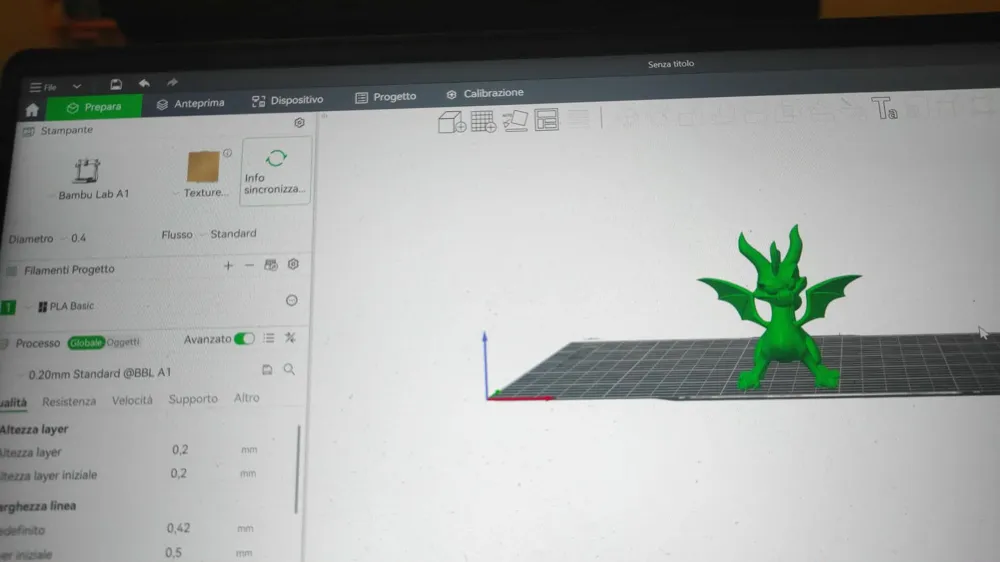Click the Arrange objects layout icon
The height and width of the screenshot is (562, 1000).
[547, 120]
